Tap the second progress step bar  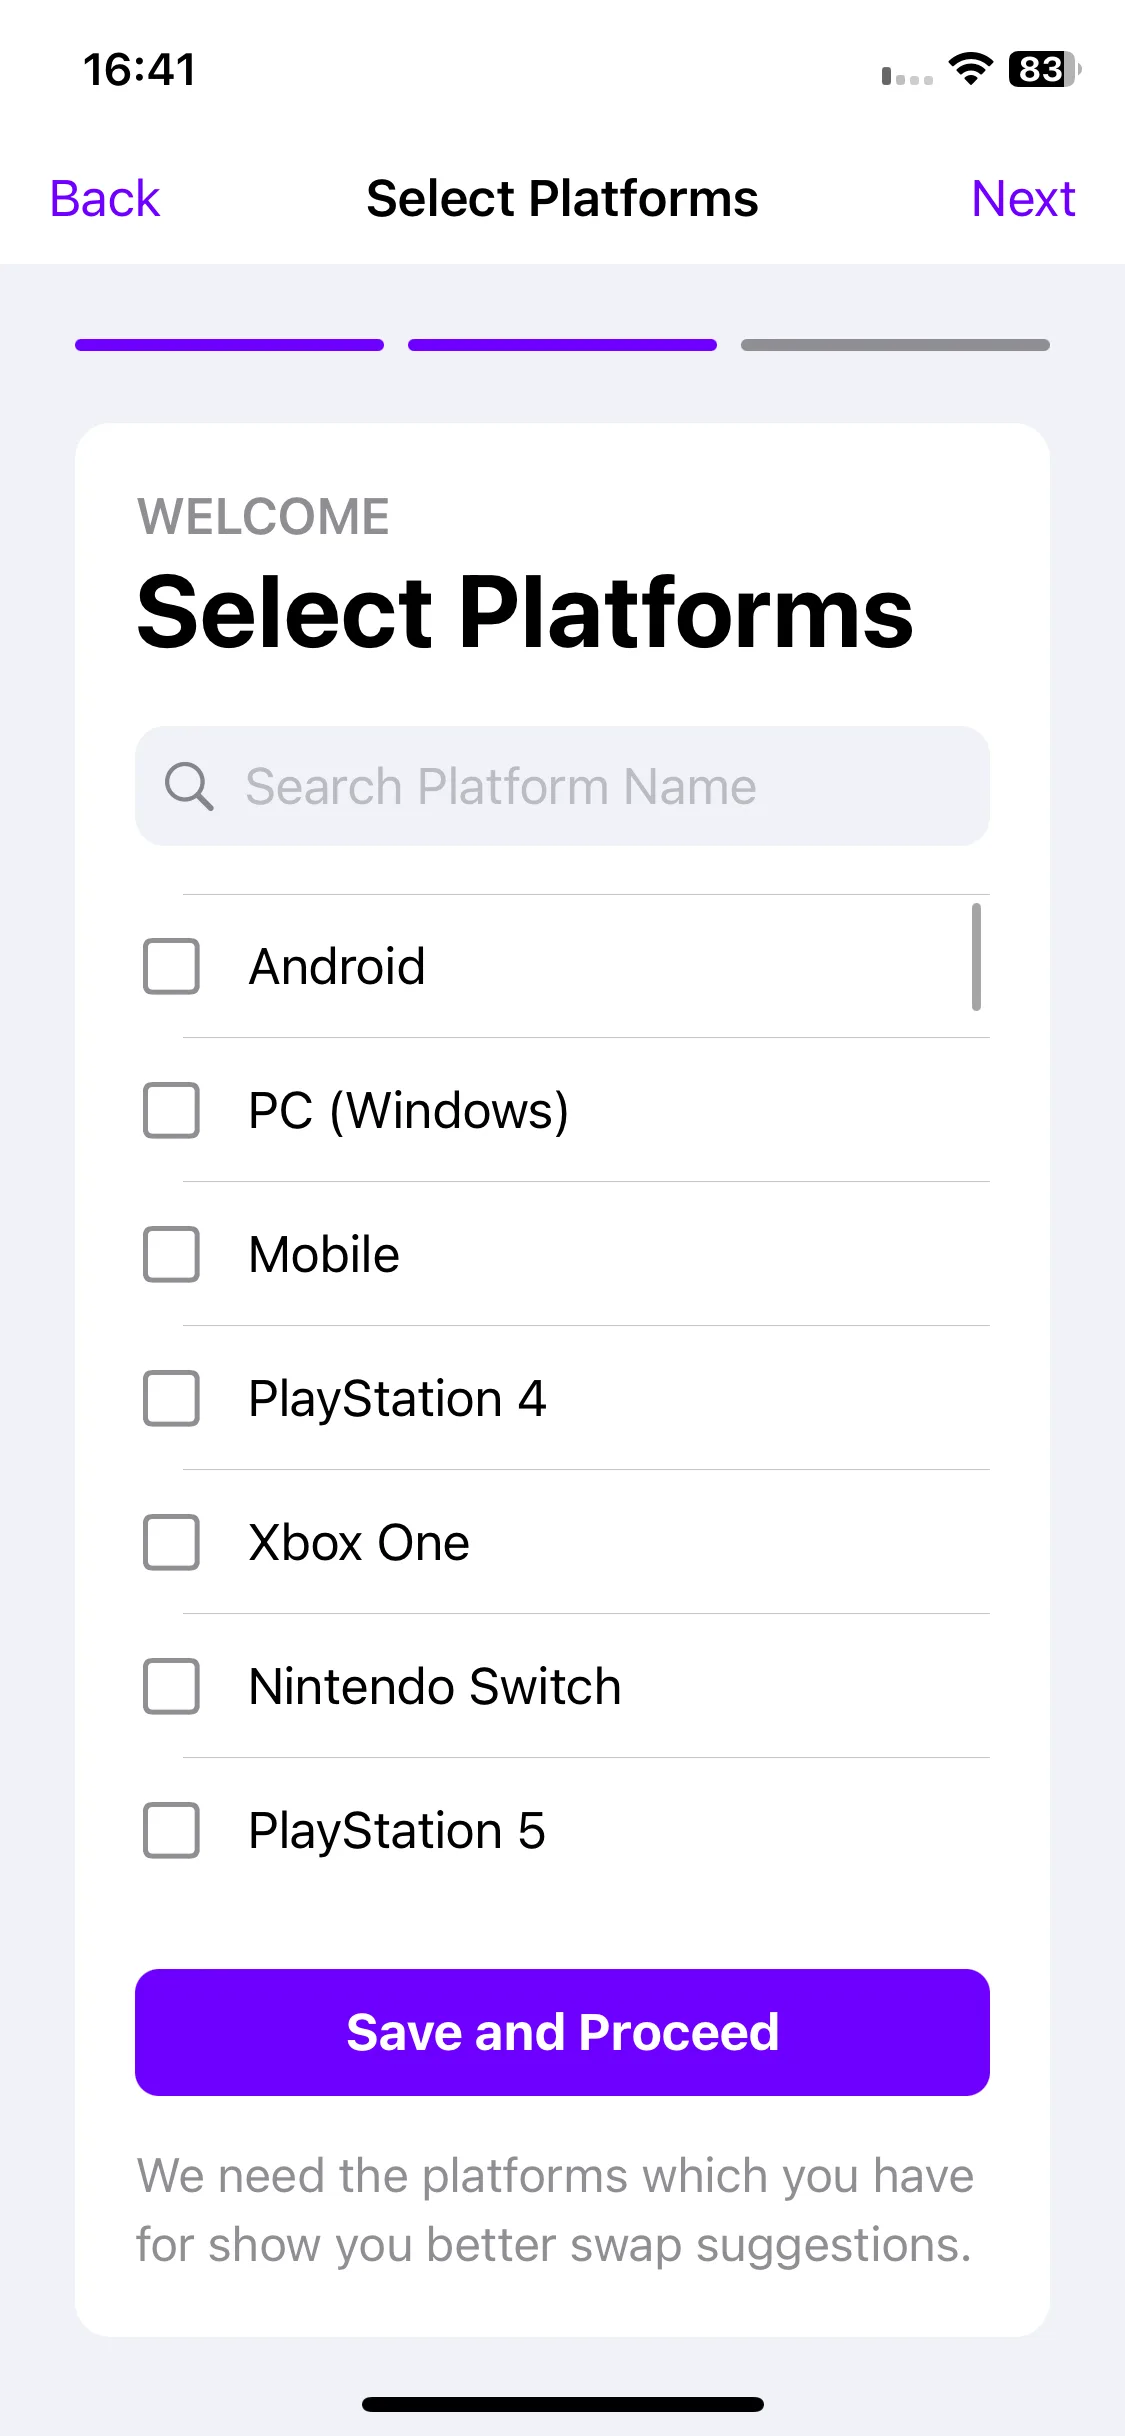562,345
